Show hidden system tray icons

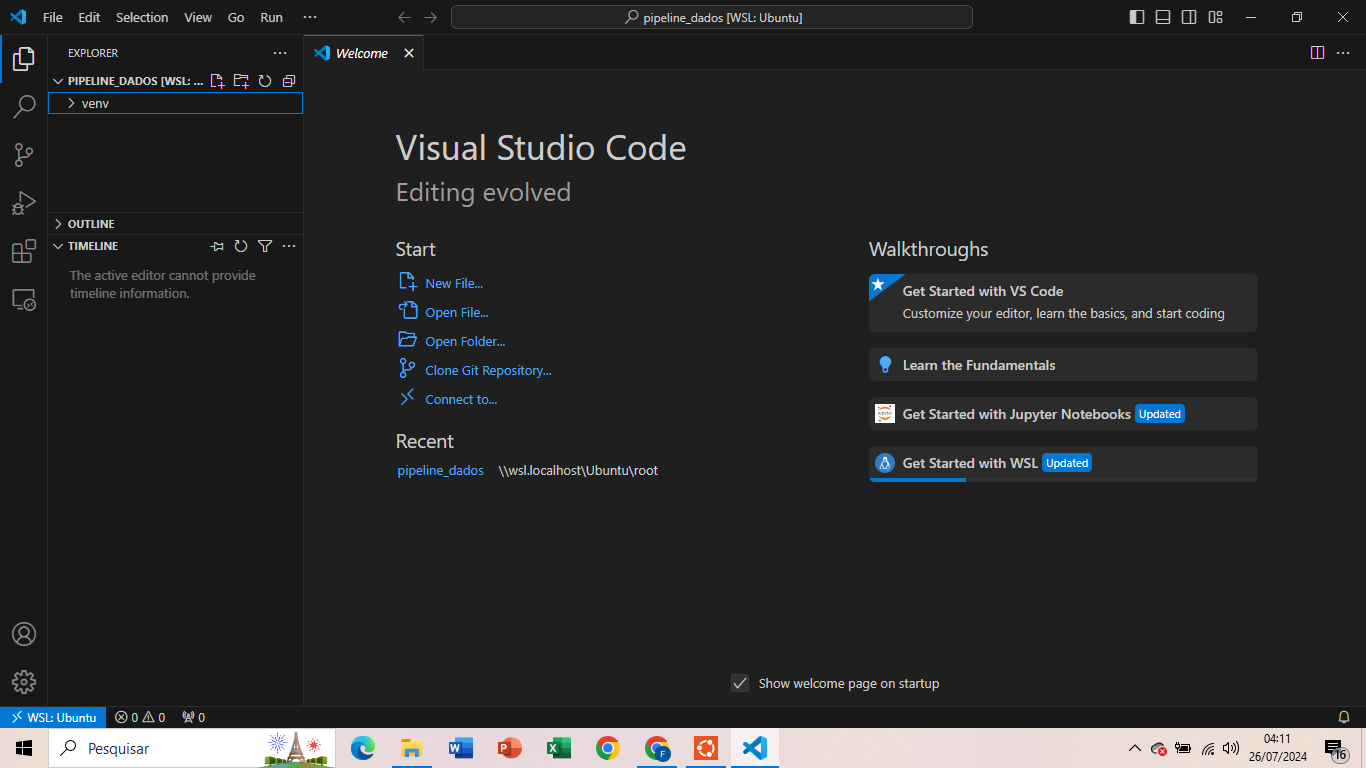pos(1134,748)
